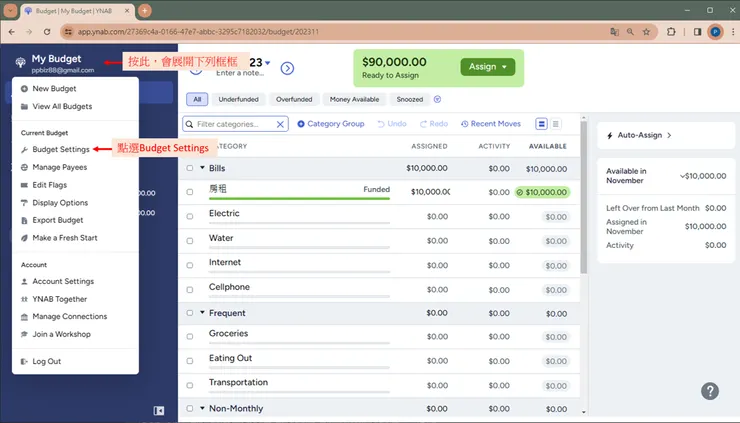
Task: Click the 房租 funded progress bar
Action: pos(299,199)
